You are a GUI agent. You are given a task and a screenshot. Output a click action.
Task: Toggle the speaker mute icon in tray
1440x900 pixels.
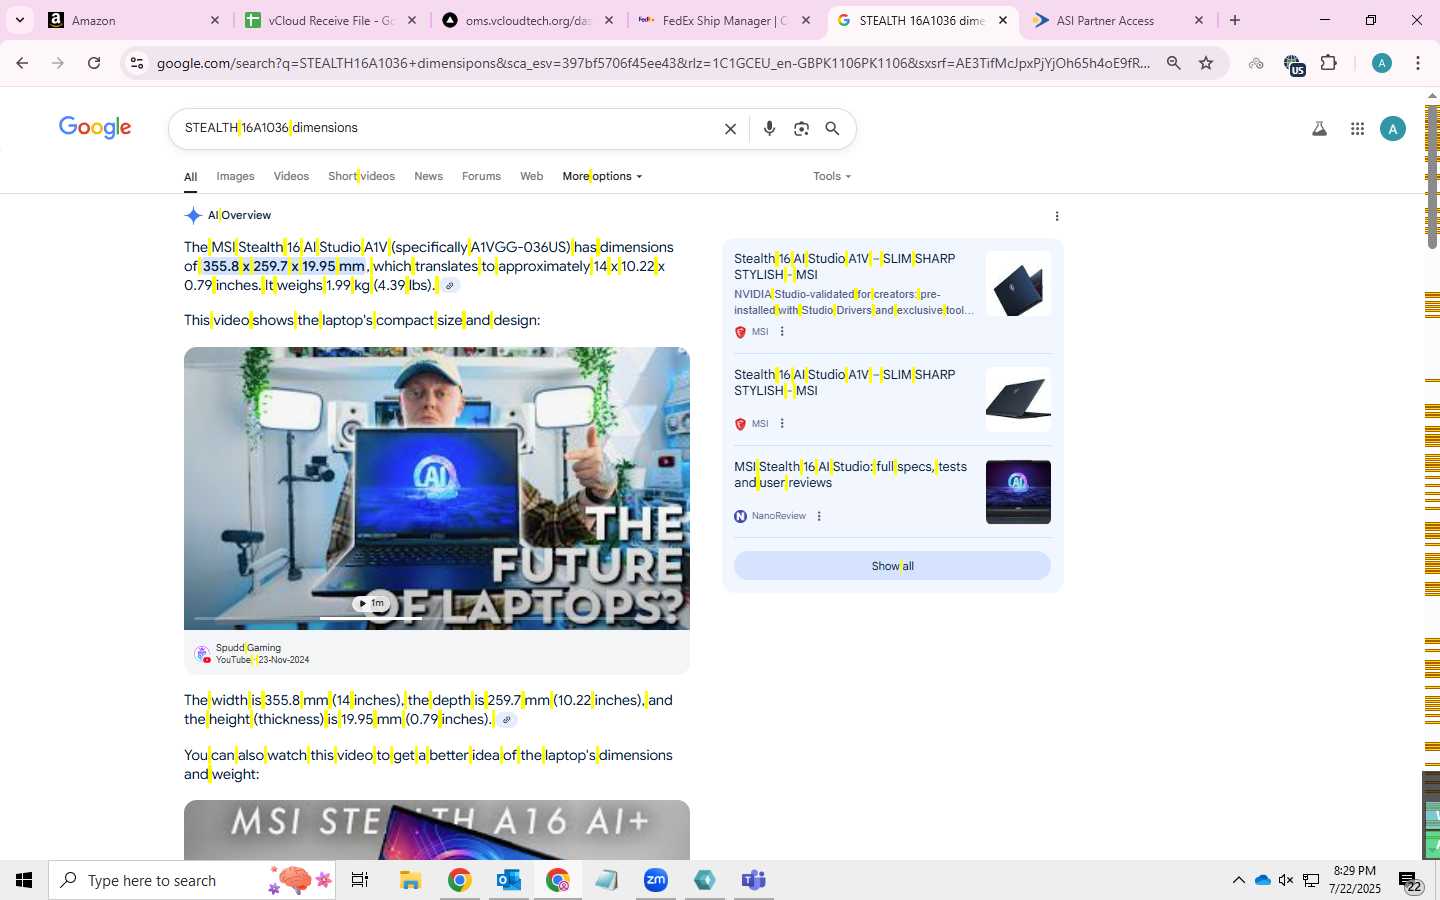pos(1286,880)
